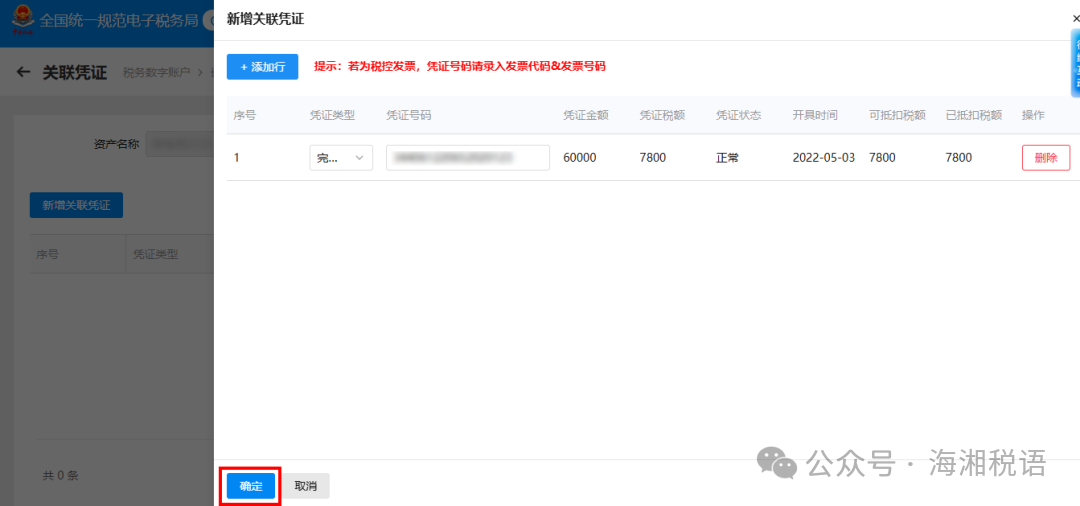
Task: Click the 添加行 button
Action: pos(262,67)
